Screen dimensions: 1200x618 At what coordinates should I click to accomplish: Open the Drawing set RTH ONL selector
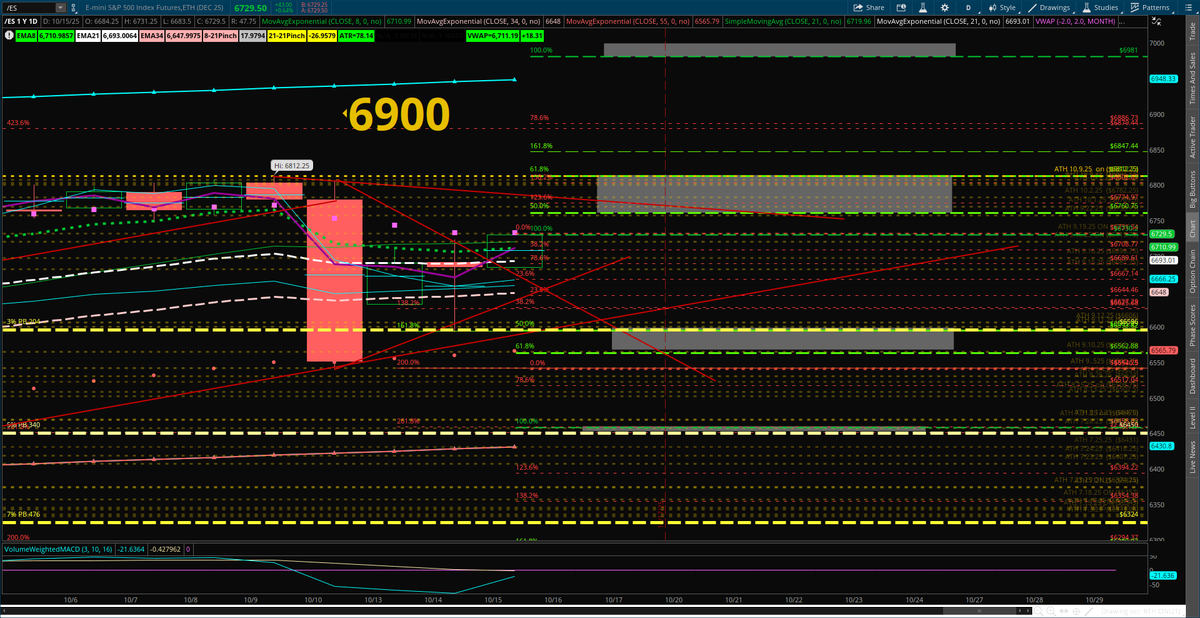click(1141, 611)
